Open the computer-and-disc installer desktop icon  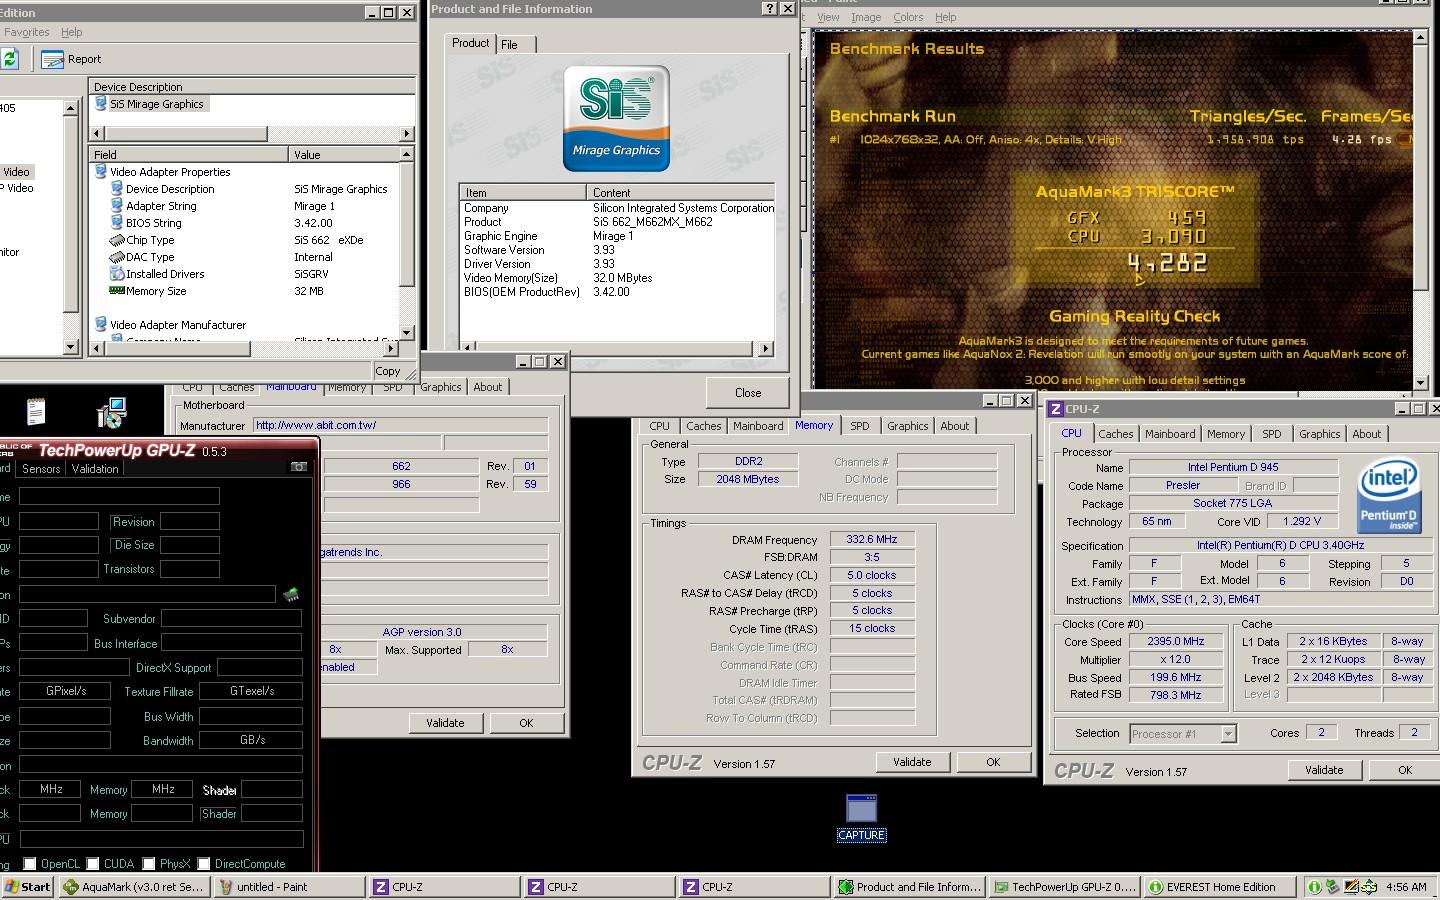[111, 412]
